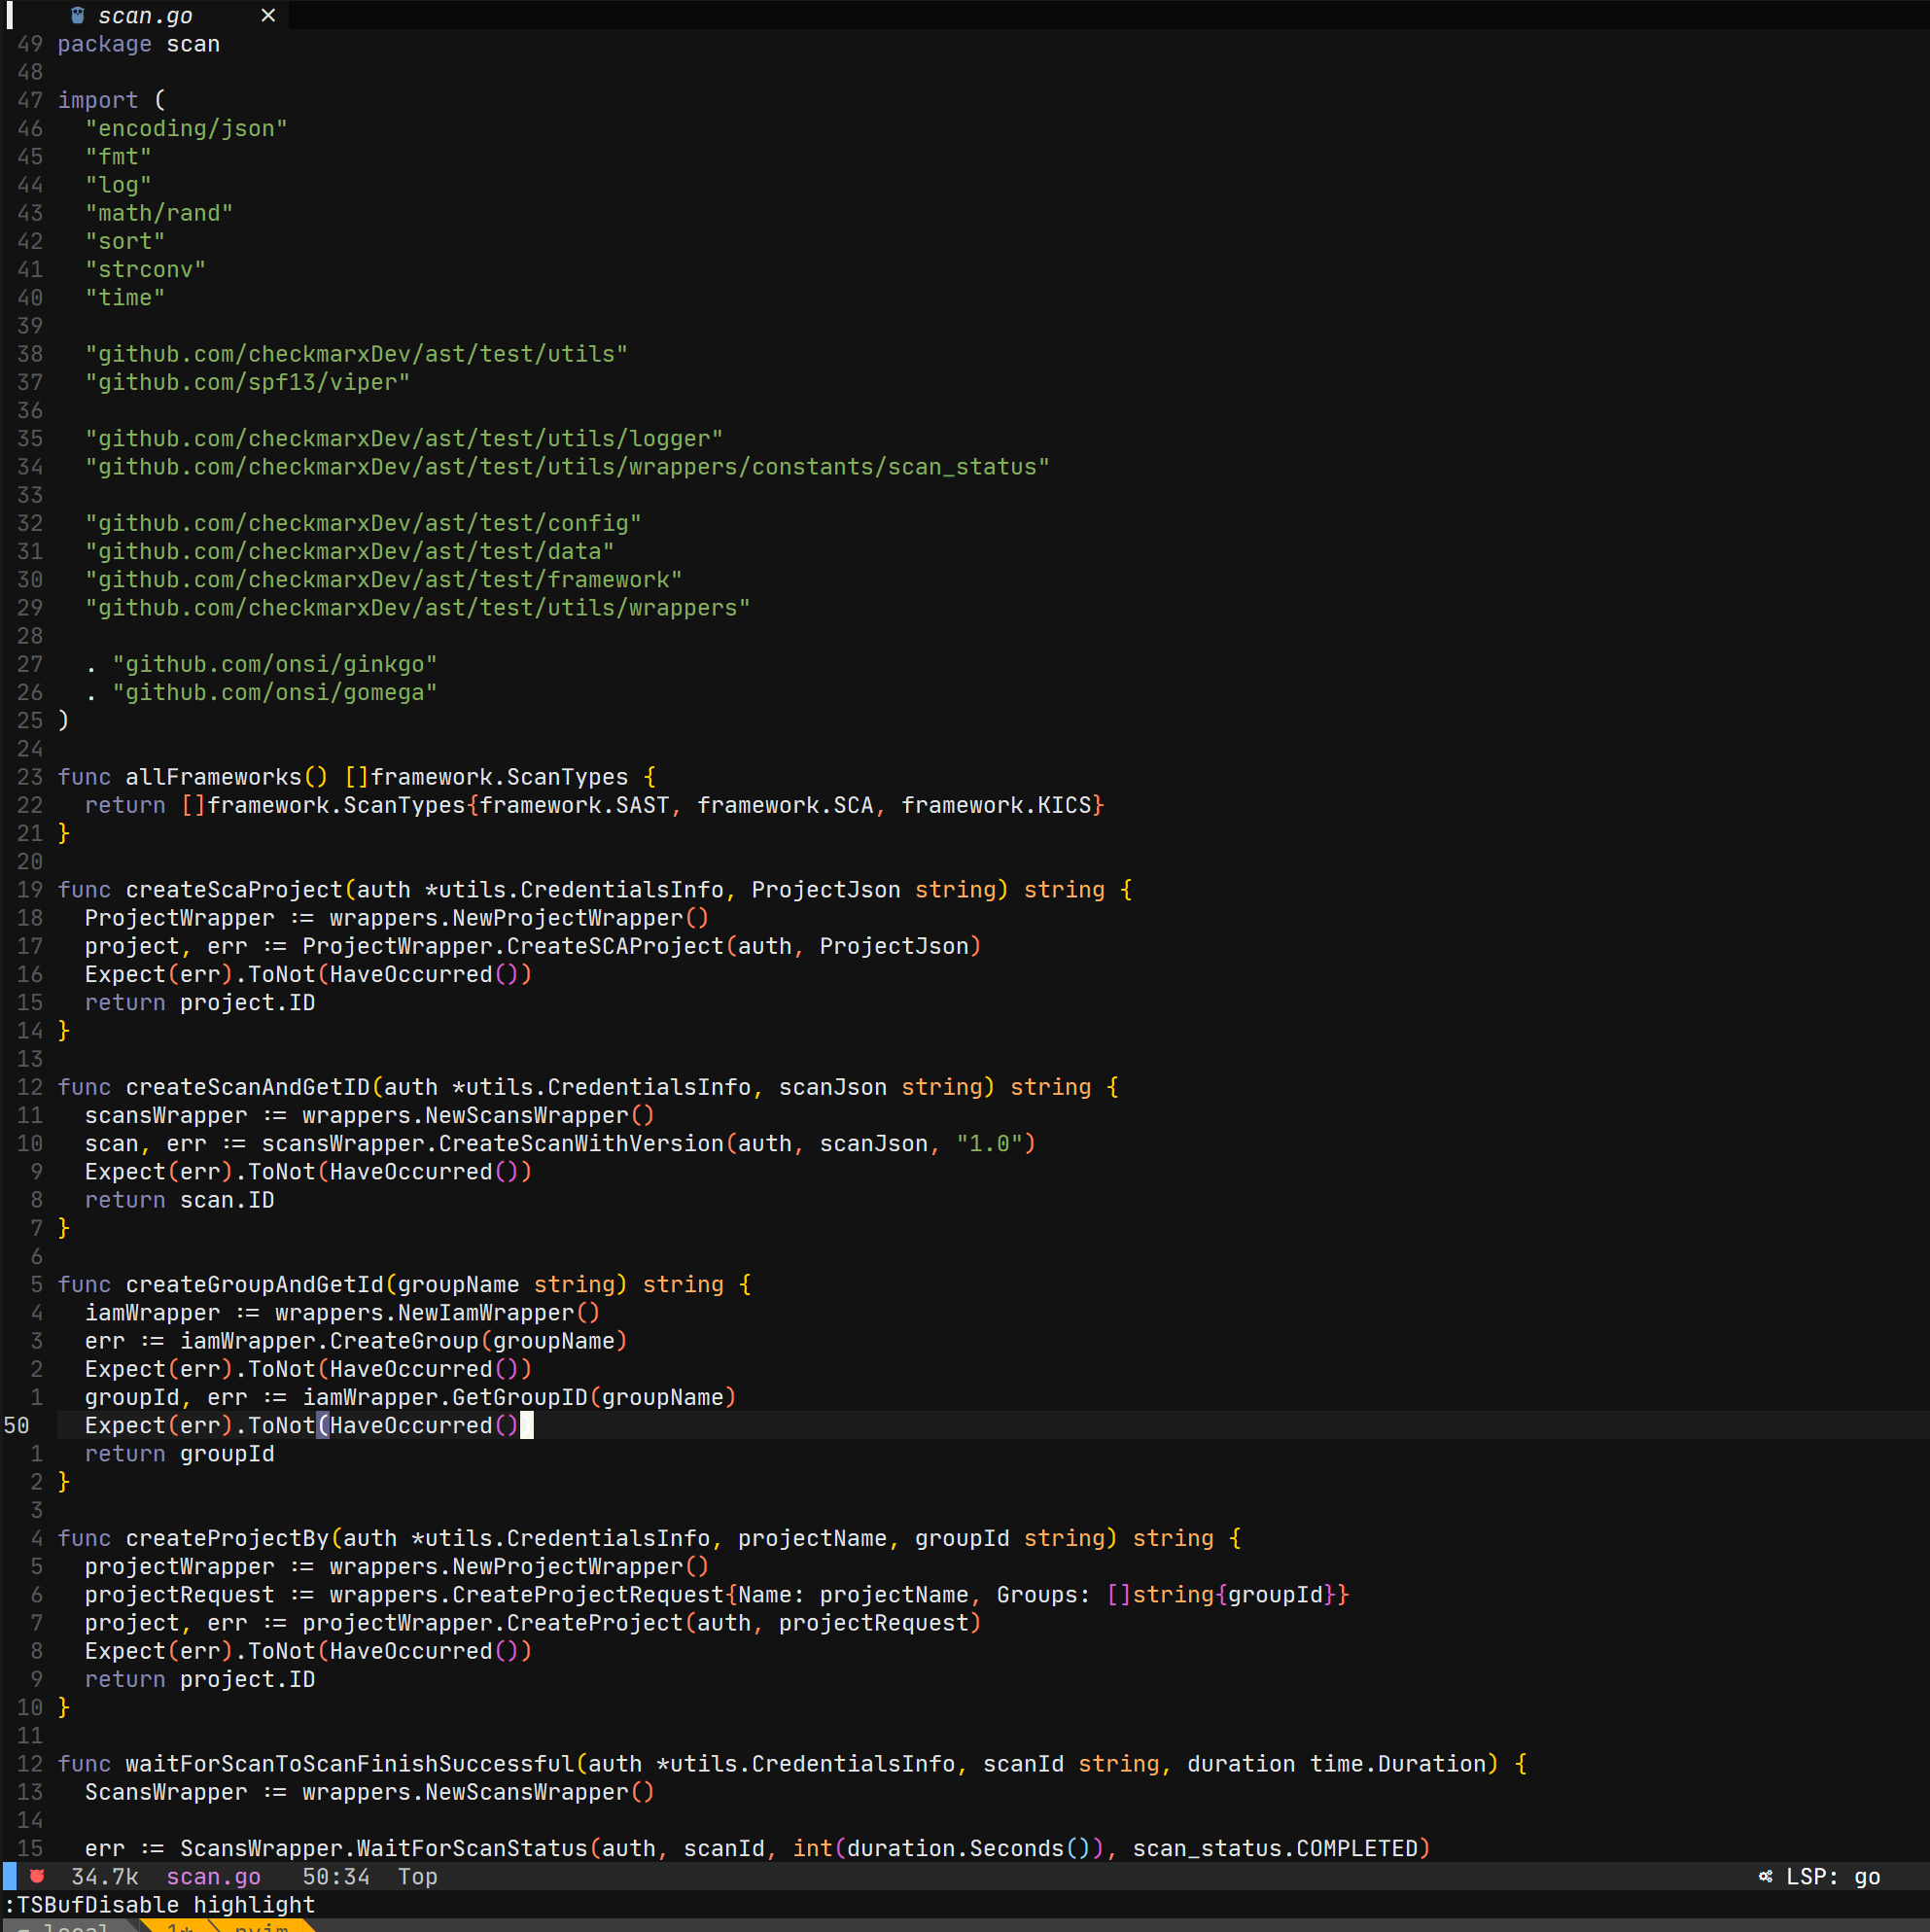
Task: Click the word count 34.7k in the statusline
Action: coord(104,1877)
